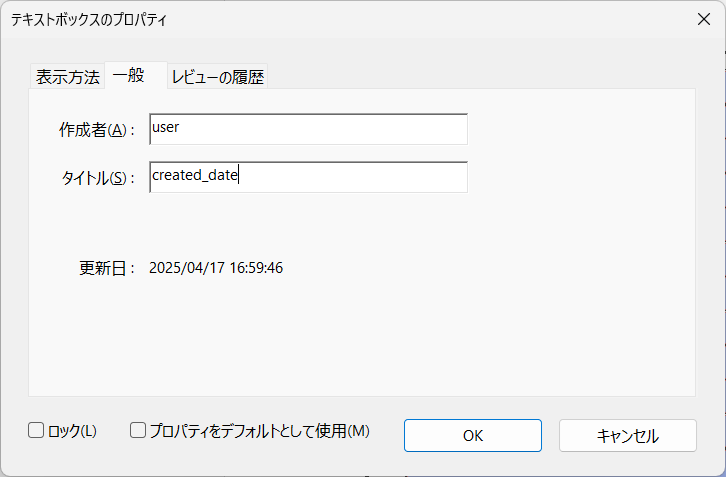Focus the タイトル input field
The height and width of the screenshot is (477, 726).
coord(308,177)
